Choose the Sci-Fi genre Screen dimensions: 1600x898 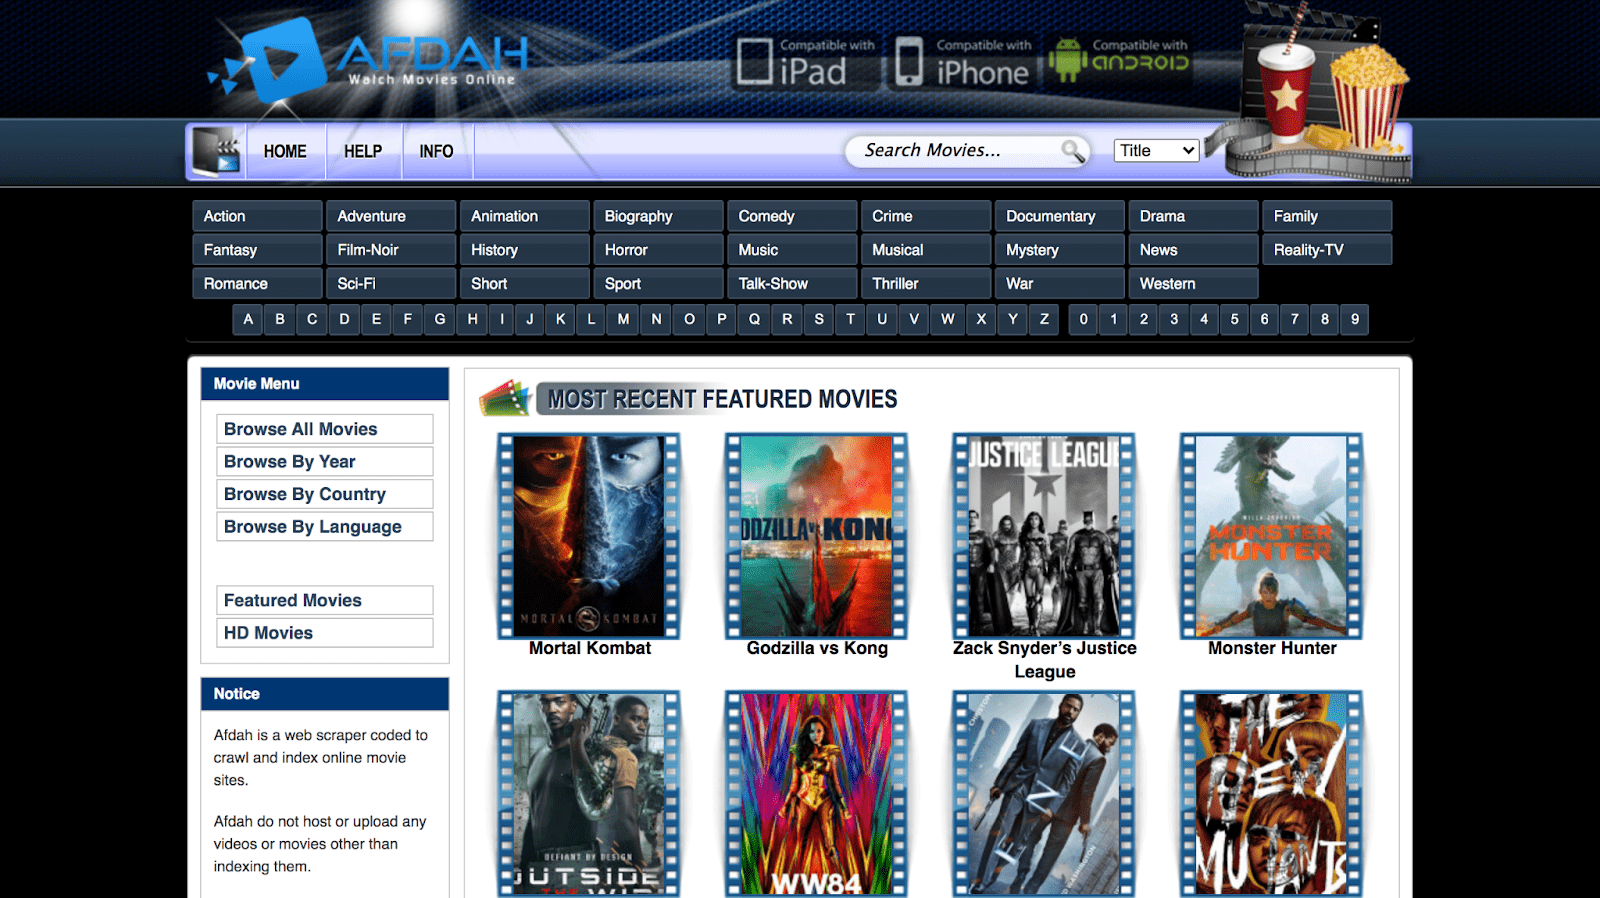391,284
